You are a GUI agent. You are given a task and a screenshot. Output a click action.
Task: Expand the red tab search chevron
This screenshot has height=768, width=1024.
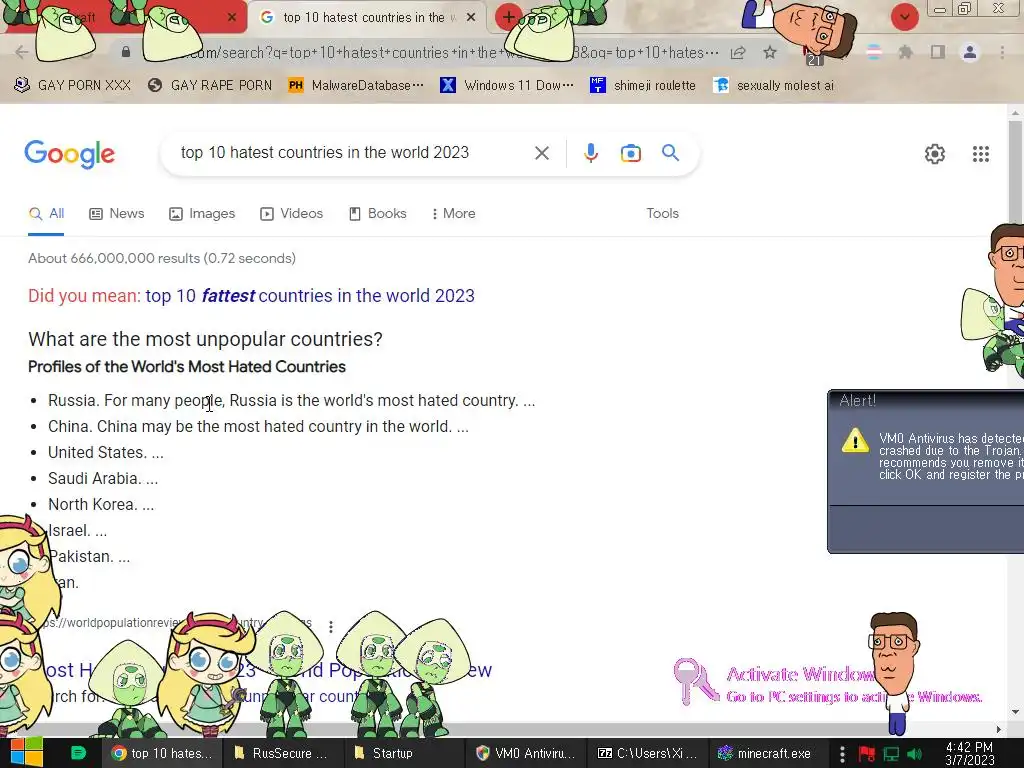coord(904,17)
